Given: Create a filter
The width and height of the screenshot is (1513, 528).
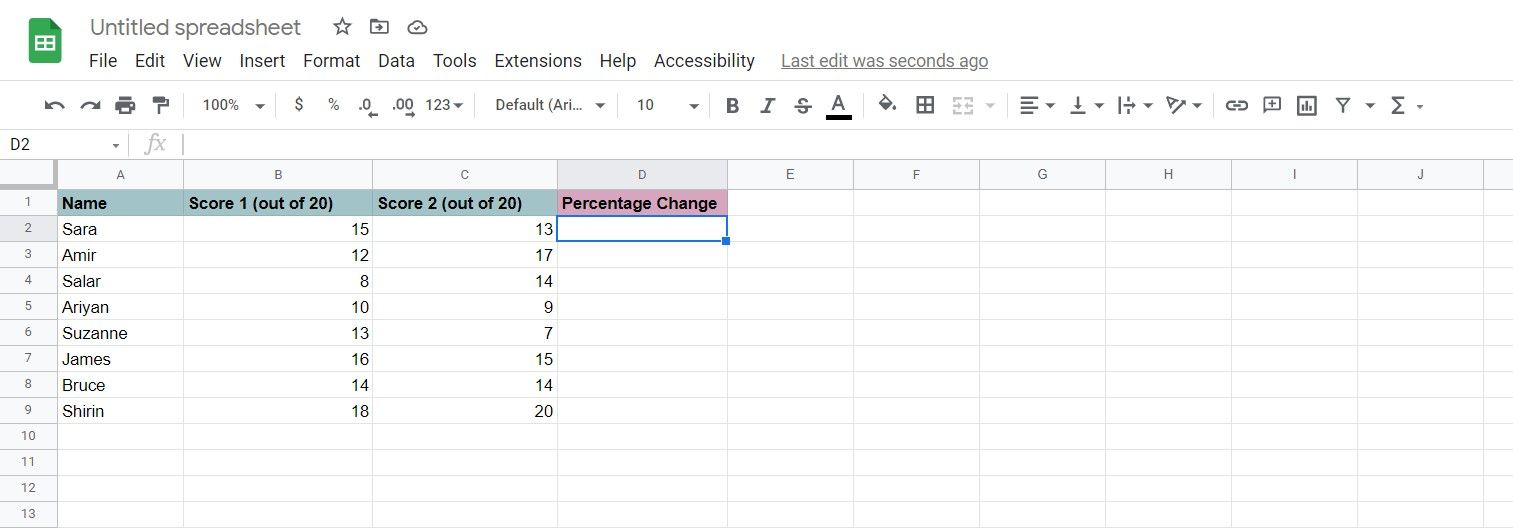Looking at the screenshot, I should 1343,105.
